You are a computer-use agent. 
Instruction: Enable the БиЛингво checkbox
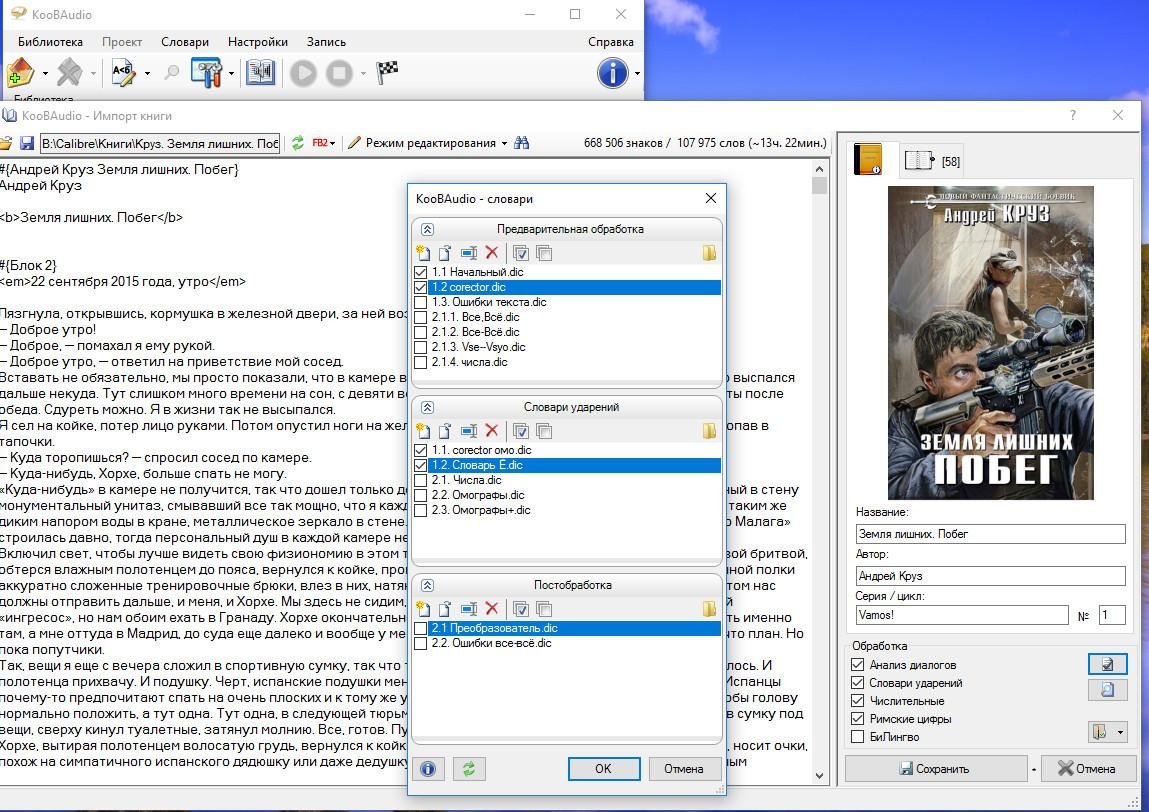[x=857, y=737]
